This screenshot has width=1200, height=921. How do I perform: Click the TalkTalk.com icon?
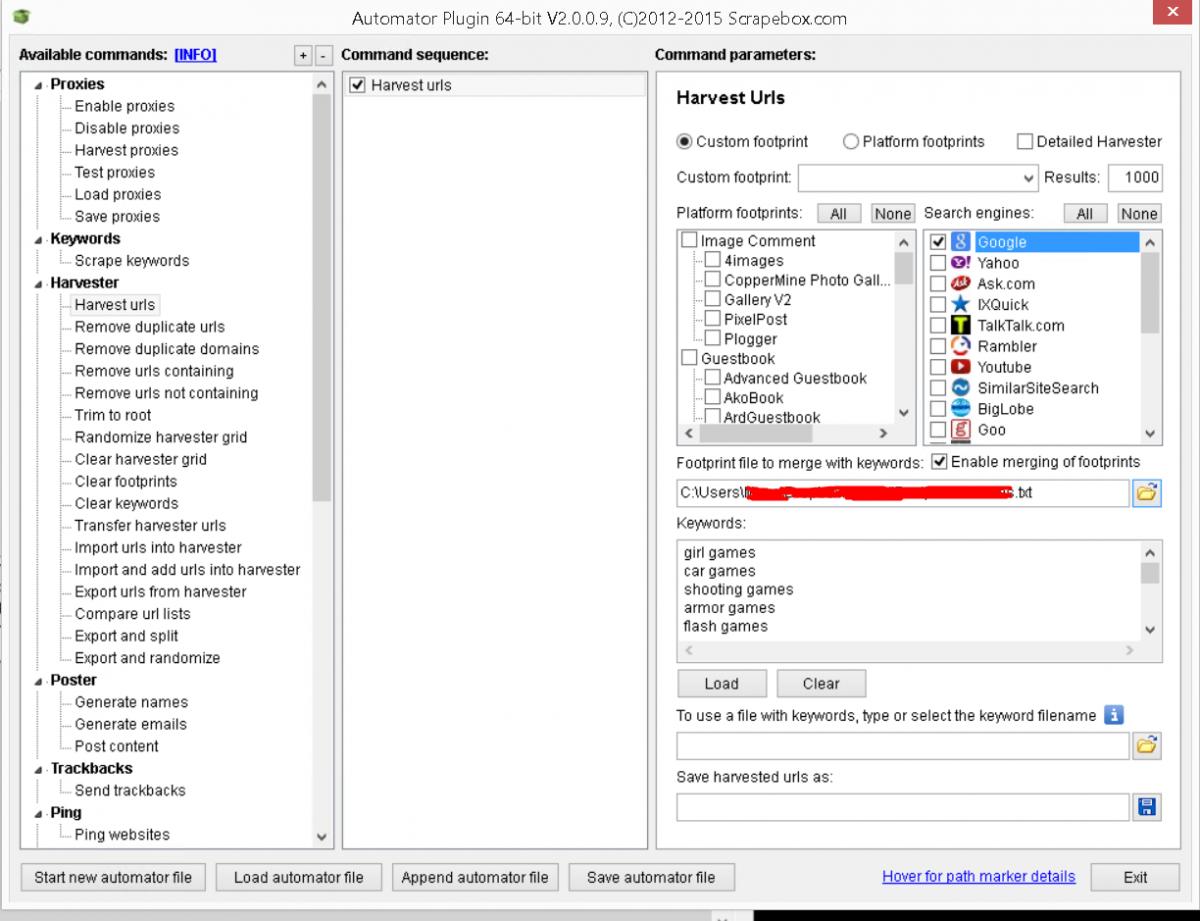pos(960,326)
